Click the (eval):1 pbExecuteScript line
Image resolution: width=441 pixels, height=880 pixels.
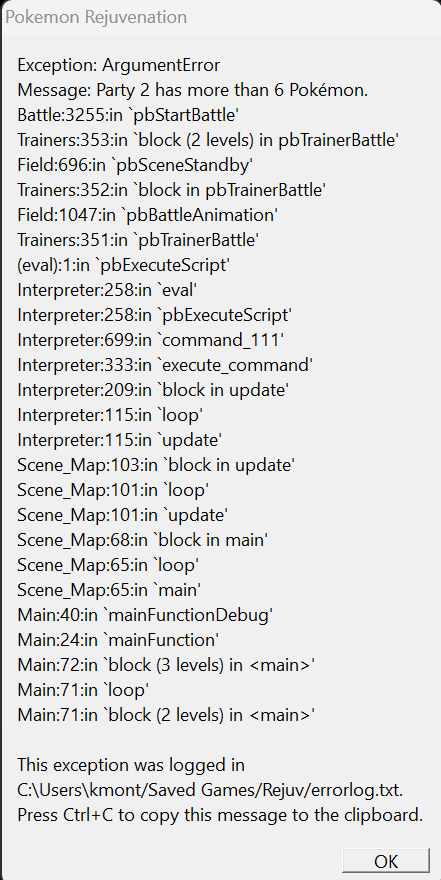tap(123, 265)
